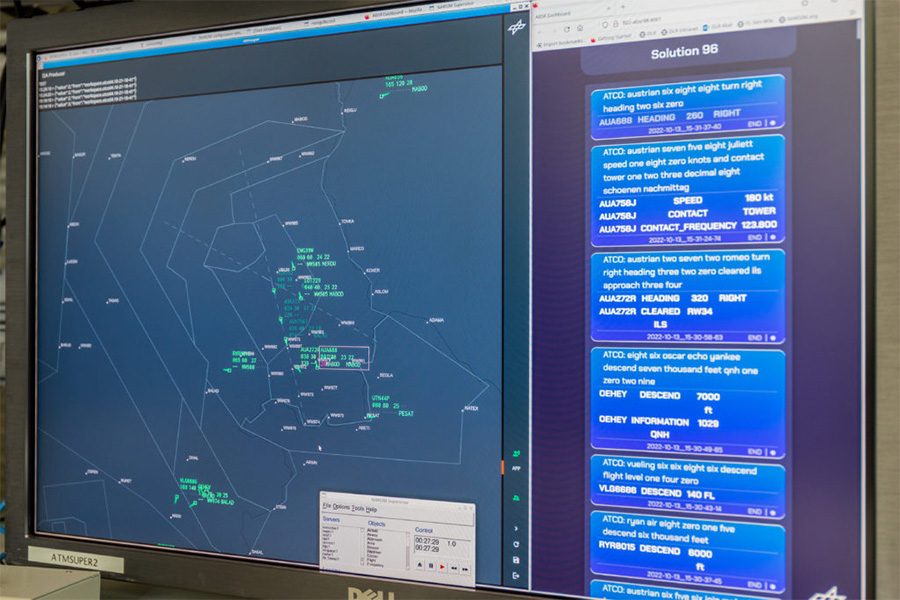Click the square stop button in Control
Image resolution: width=900 pixels, height=600 pixels.
point(431,566)
